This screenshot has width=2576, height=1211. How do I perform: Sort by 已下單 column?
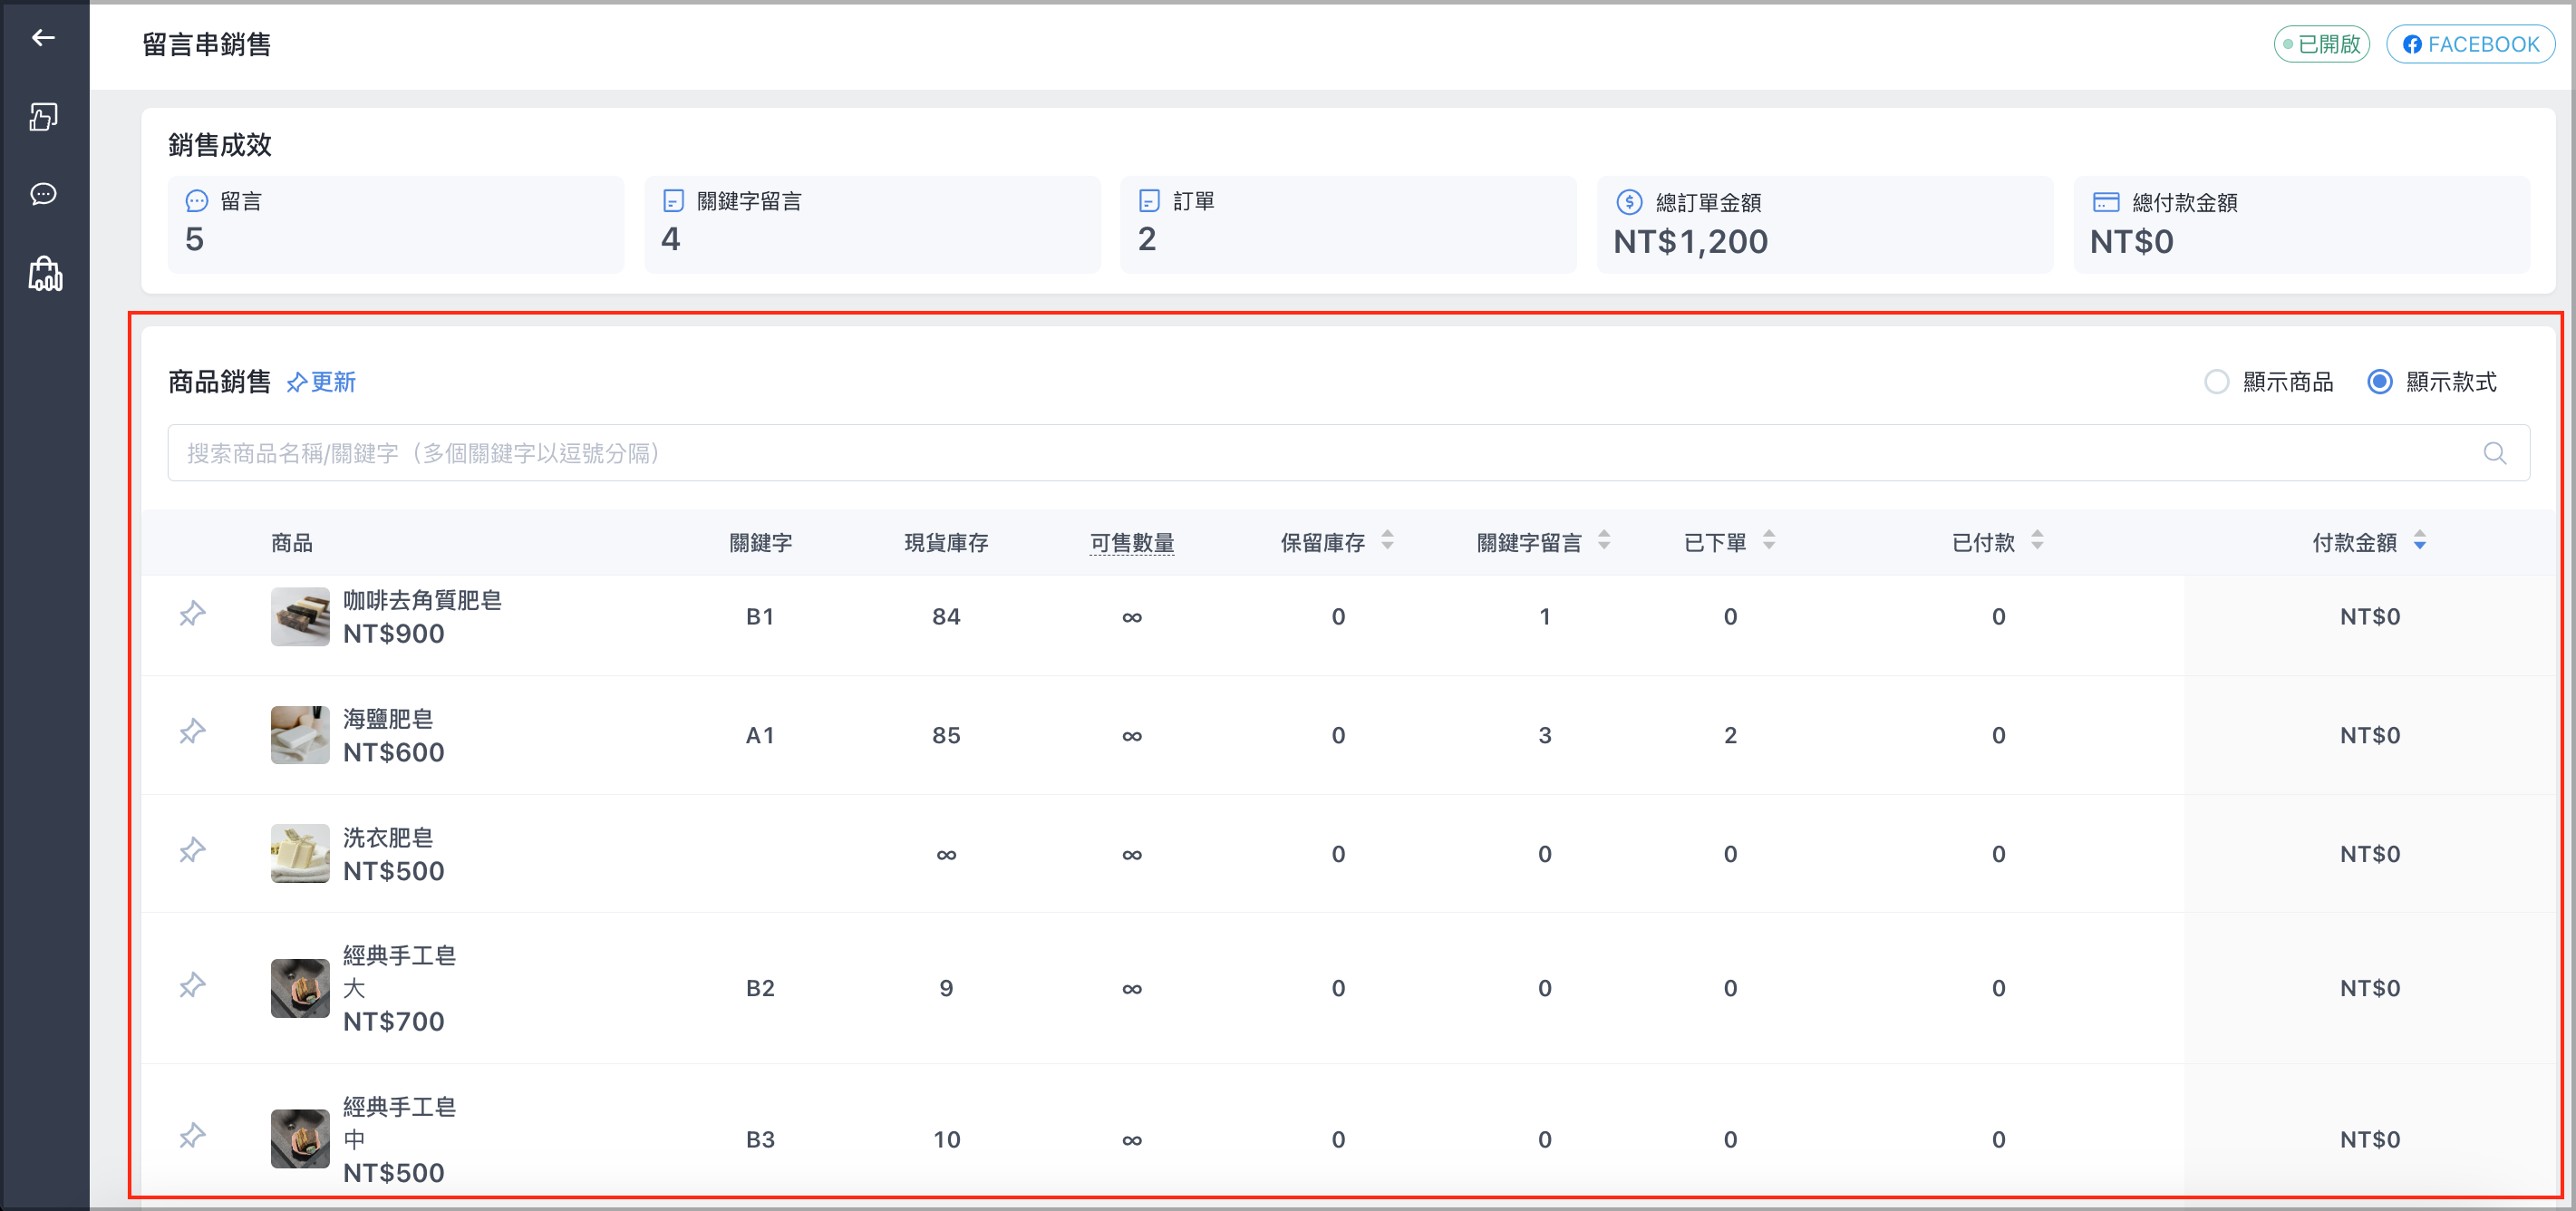coord(1769,540)
